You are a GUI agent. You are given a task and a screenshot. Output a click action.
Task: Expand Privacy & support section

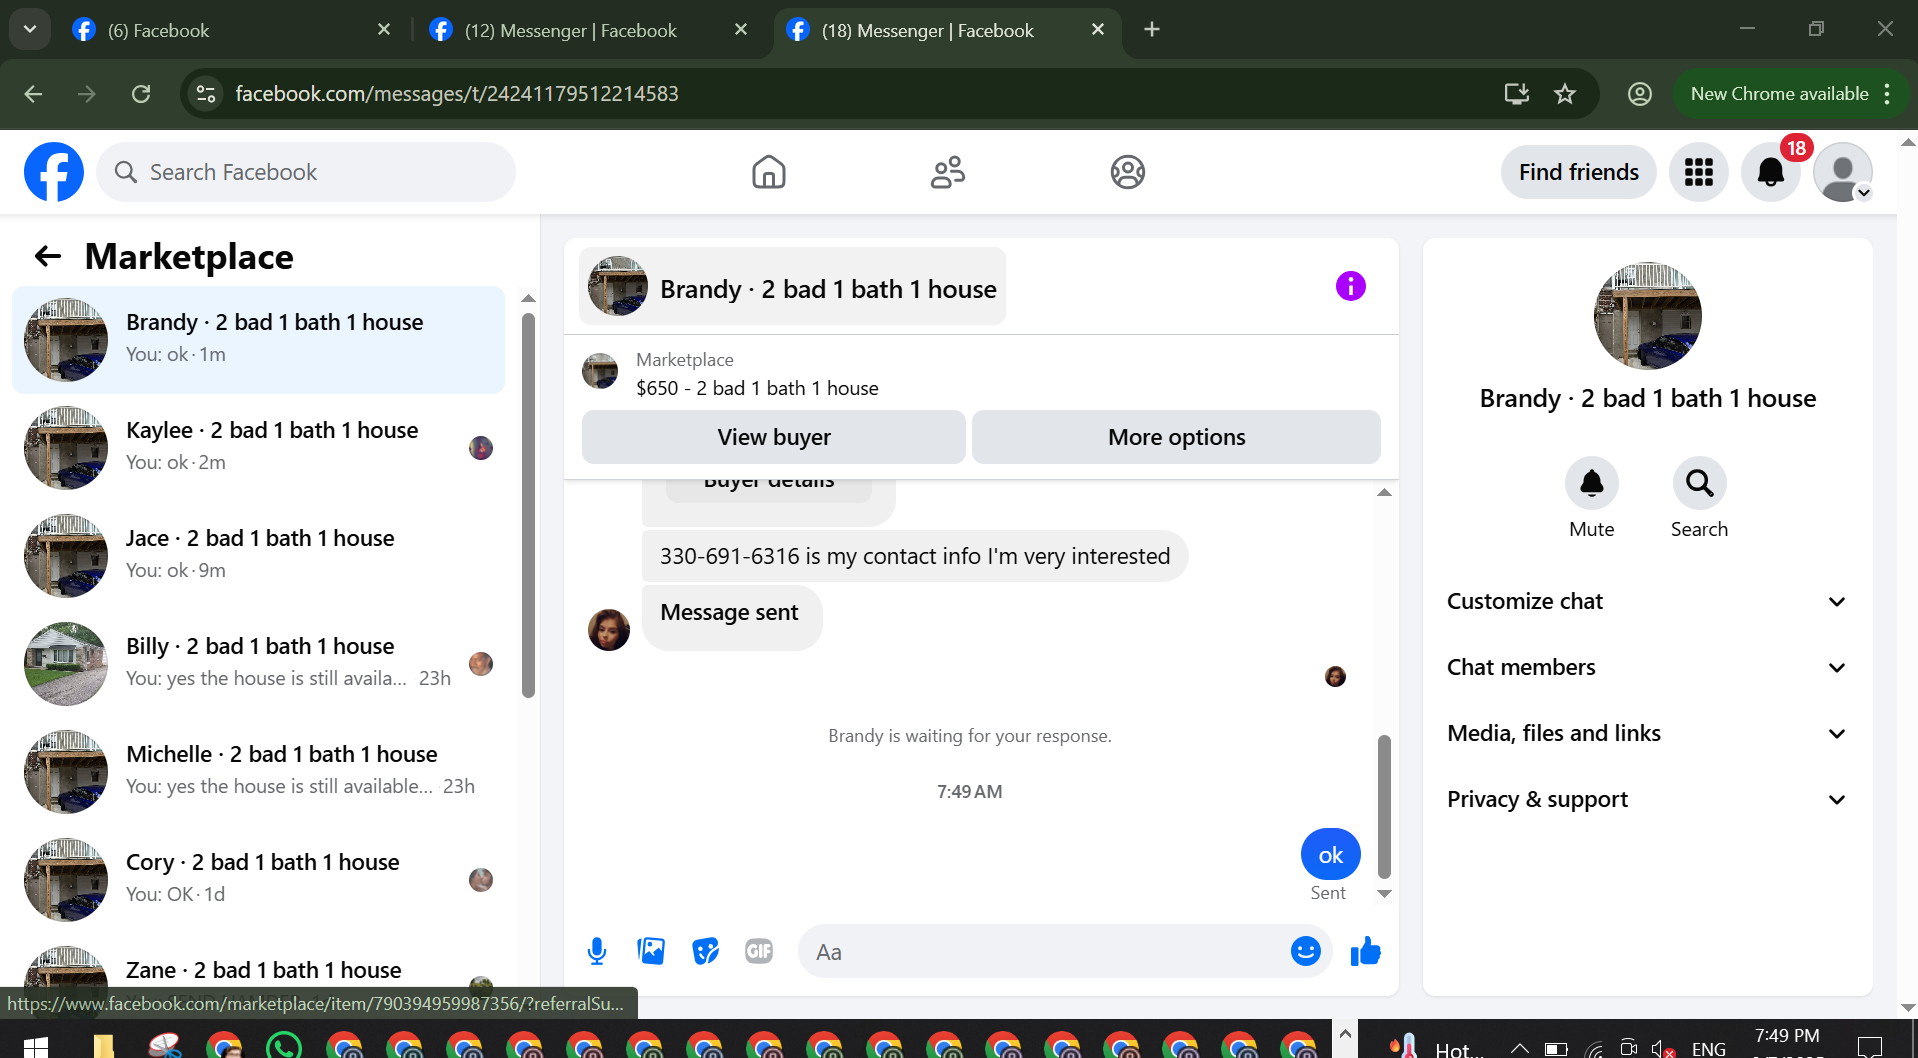[x=1647, y=799]
